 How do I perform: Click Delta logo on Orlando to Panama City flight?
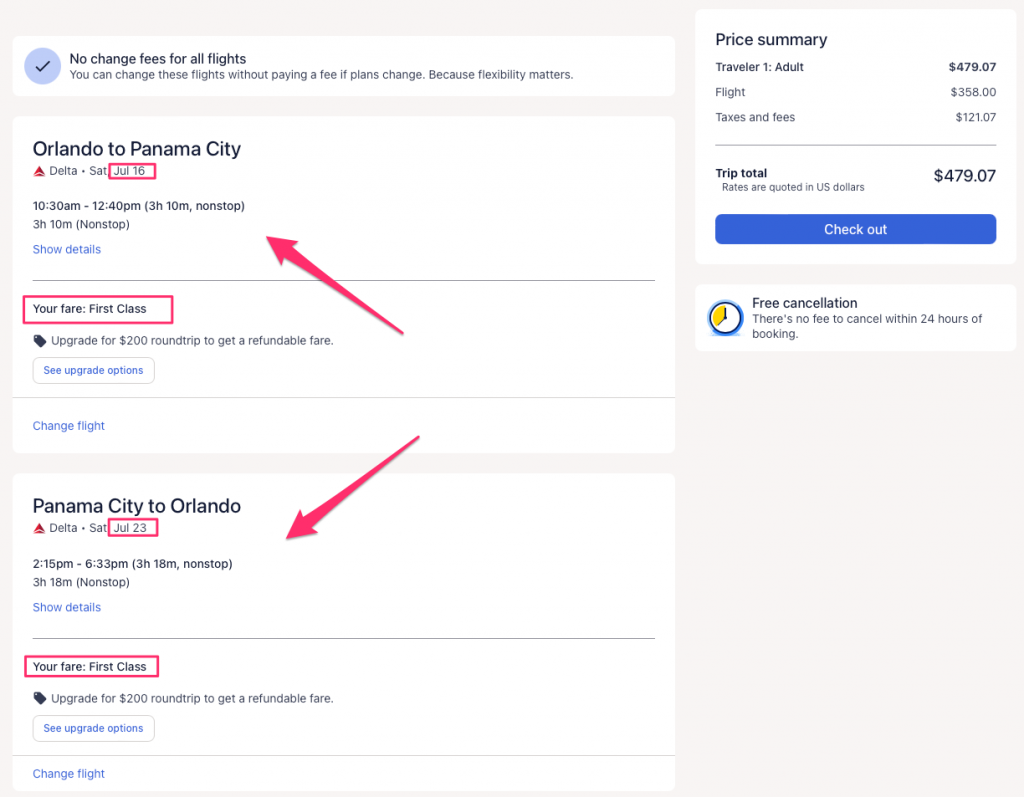40,171
